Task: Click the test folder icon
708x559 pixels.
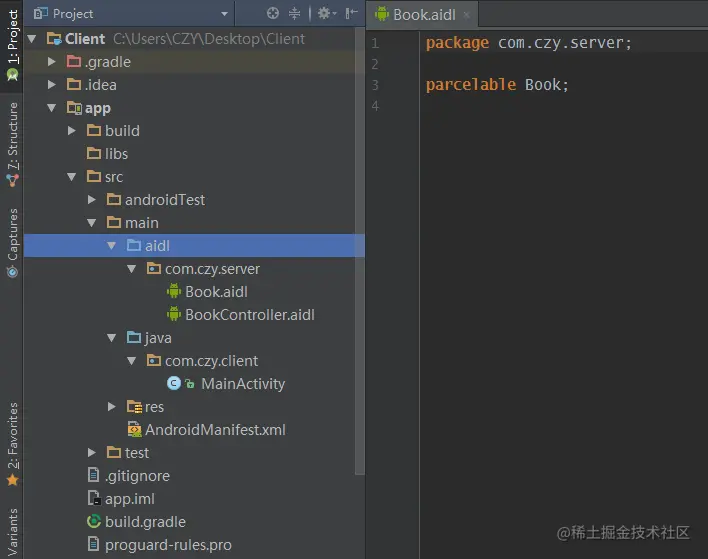Action: click(114, 452)
